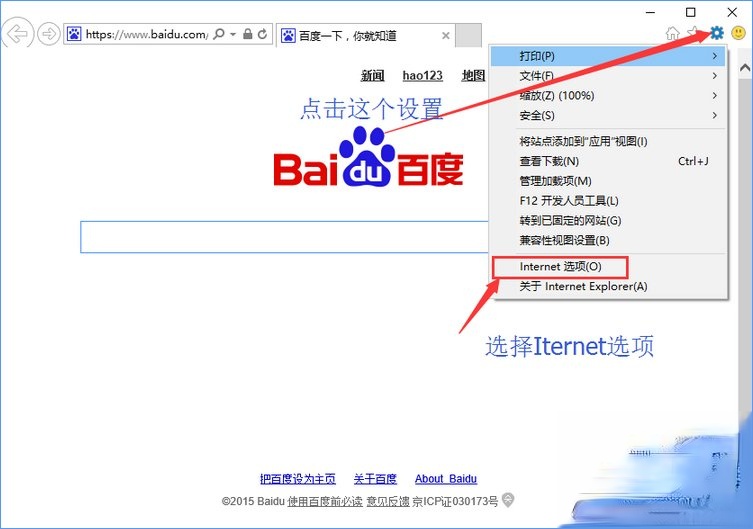Click the Baidu logo image
This screenshot has width=753, height=529.
tap(368, 157)
